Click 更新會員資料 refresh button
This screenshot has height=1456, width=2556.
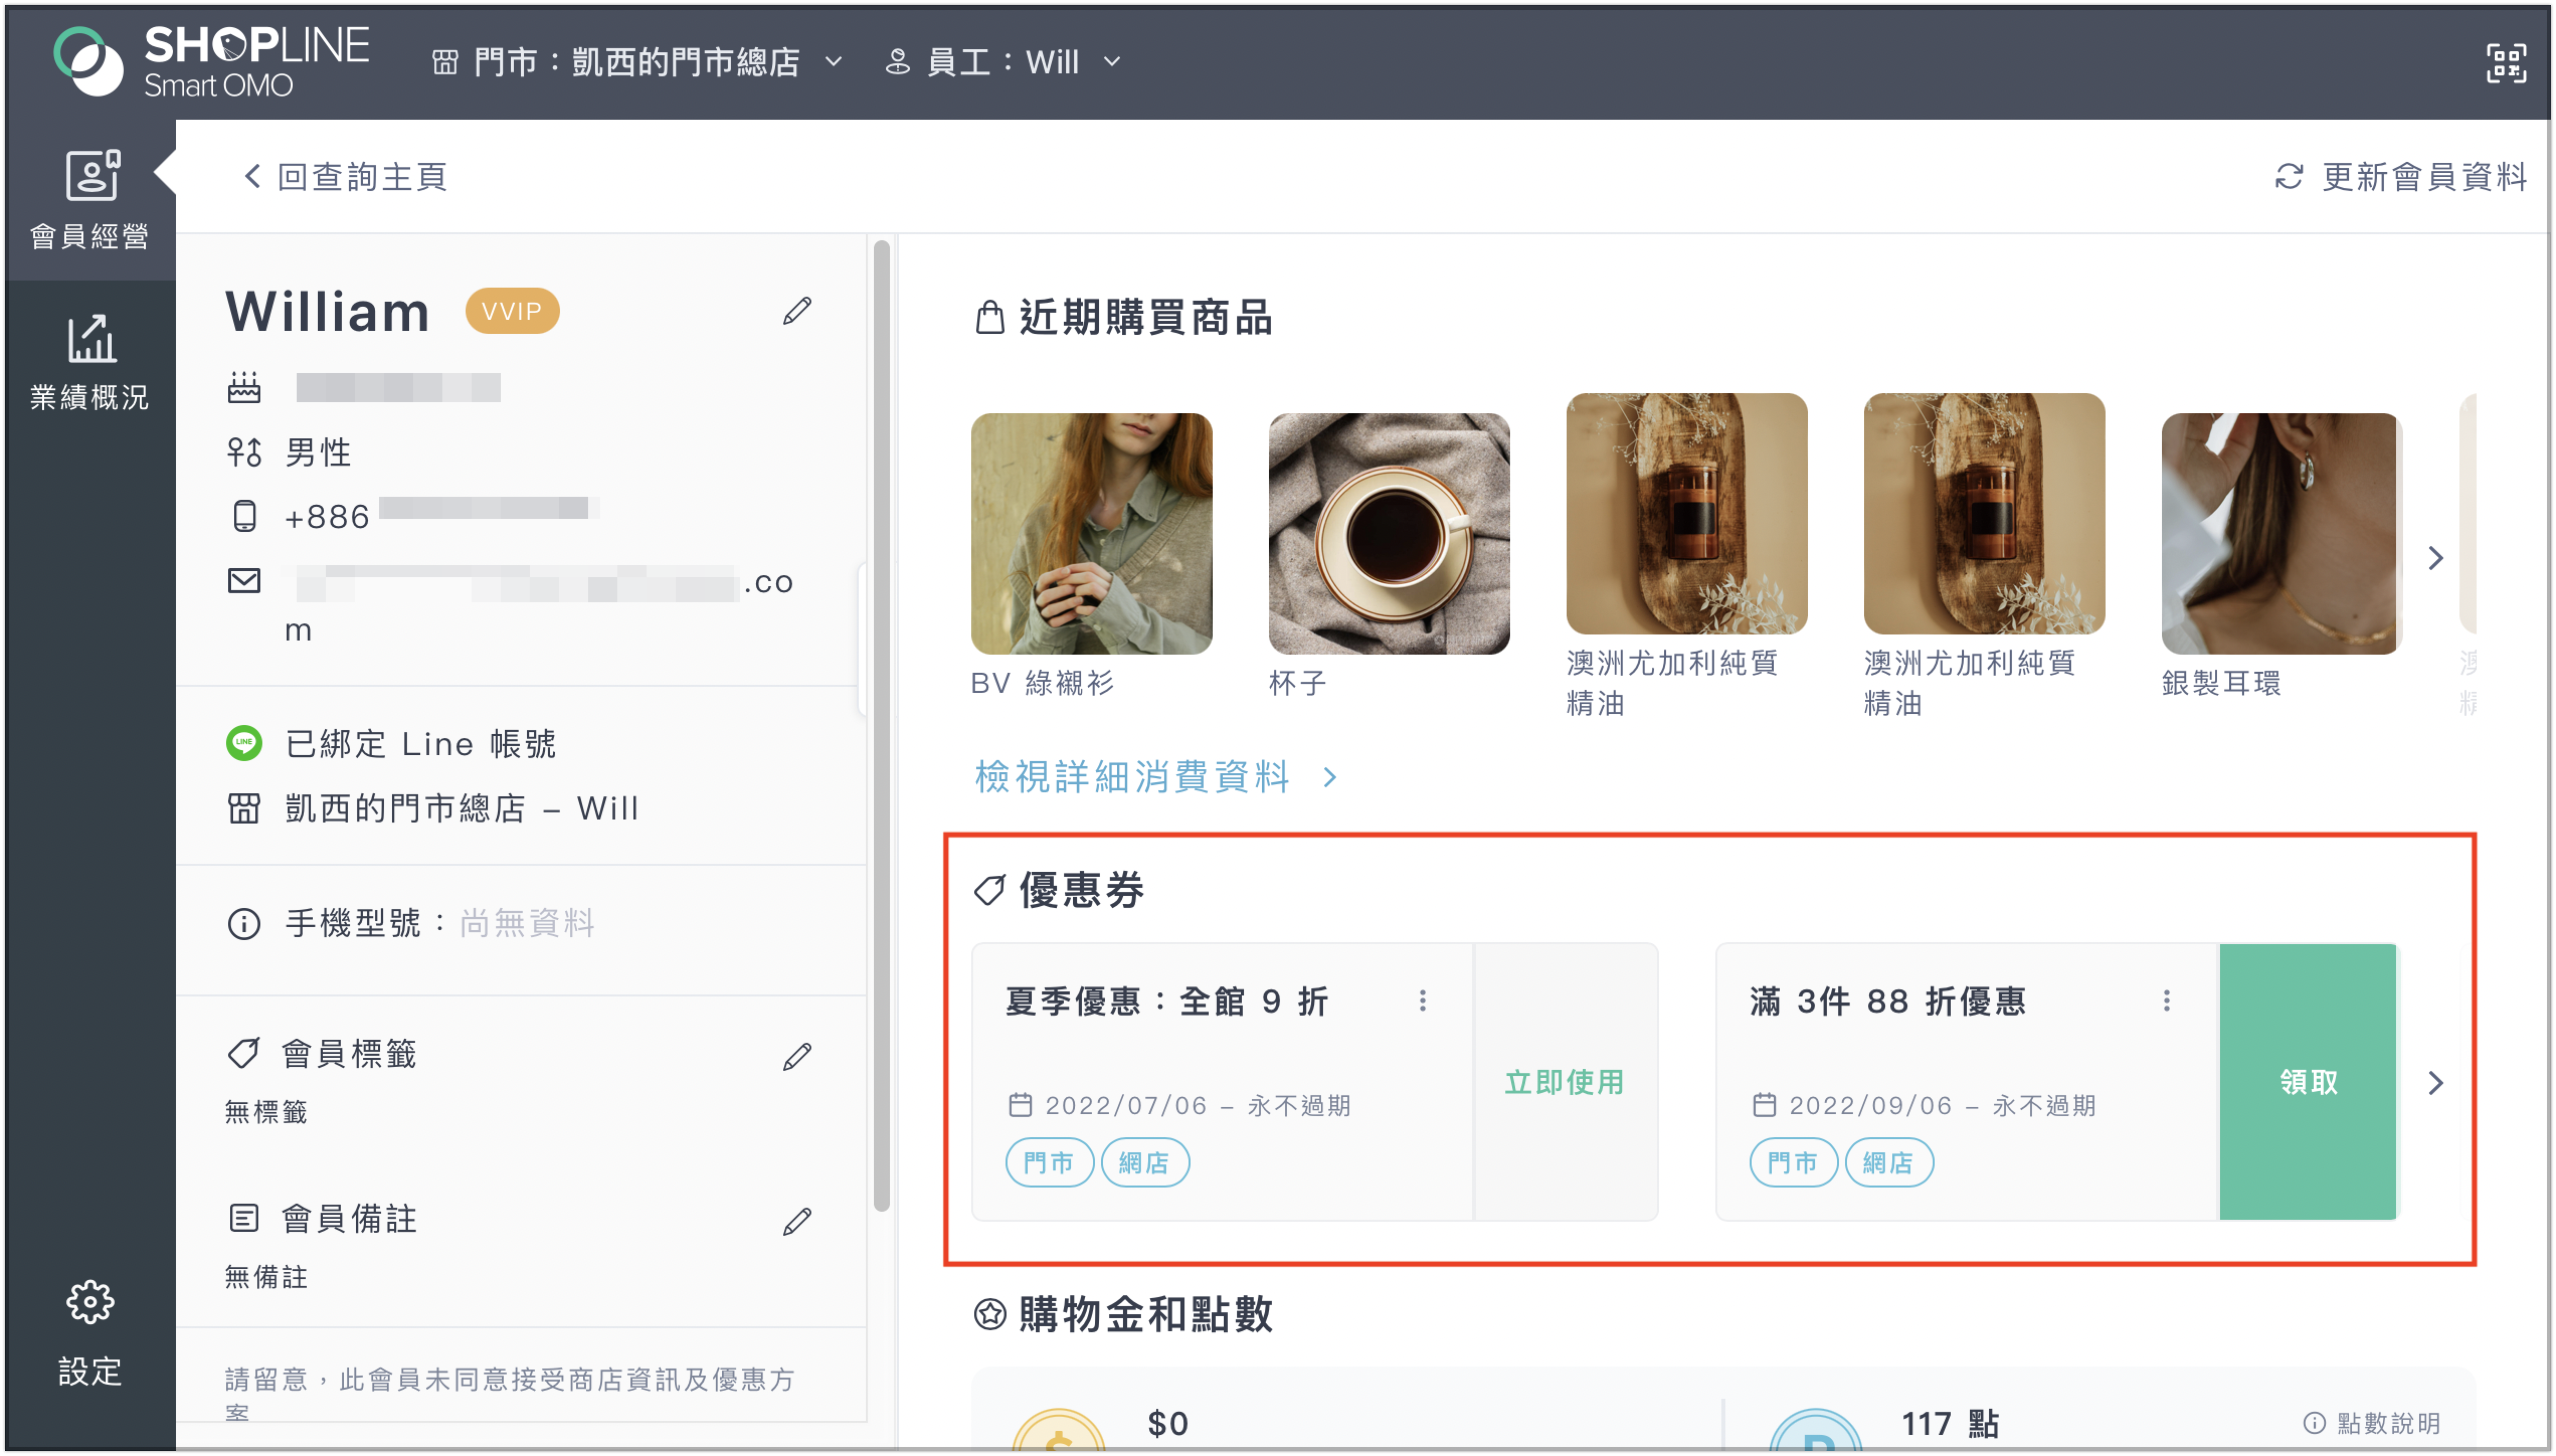(2400, 177)
